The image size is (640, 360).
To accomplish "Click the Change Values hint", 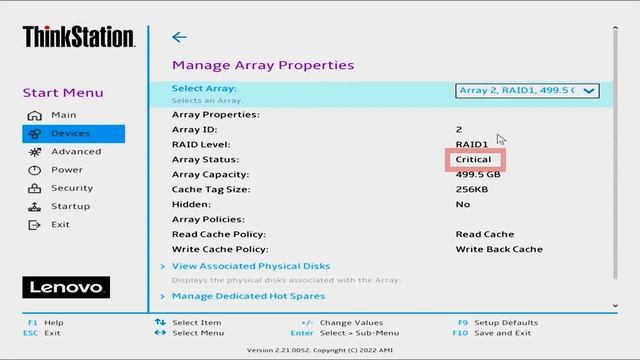I will (x=342, y=322).
